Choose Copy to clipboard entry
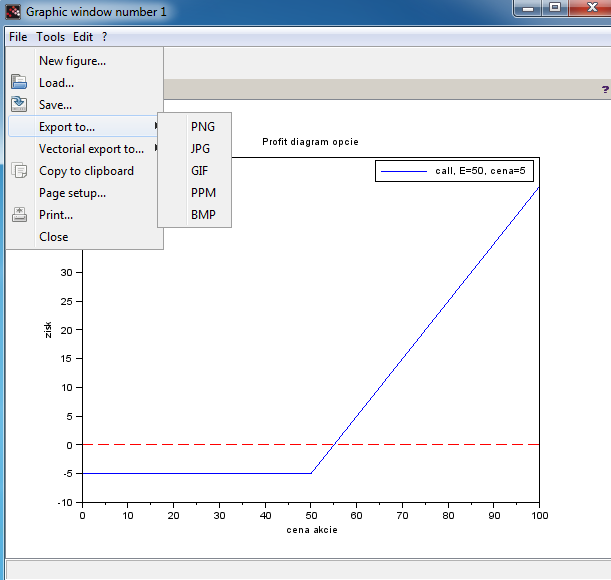This screenshot has height=580, width=611. pyautogui.click(x=85, y=171)
